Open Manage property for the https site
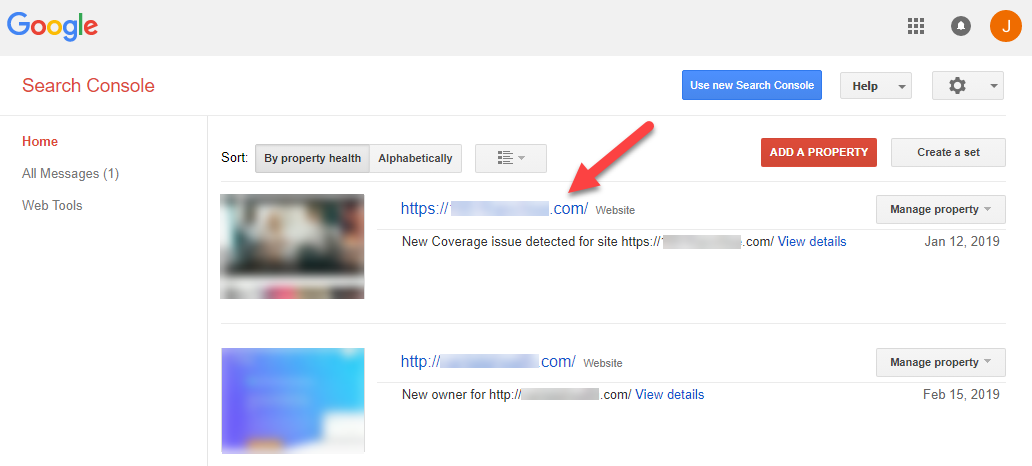Viewport: 1032px width, 466px height. click(941, 209)
